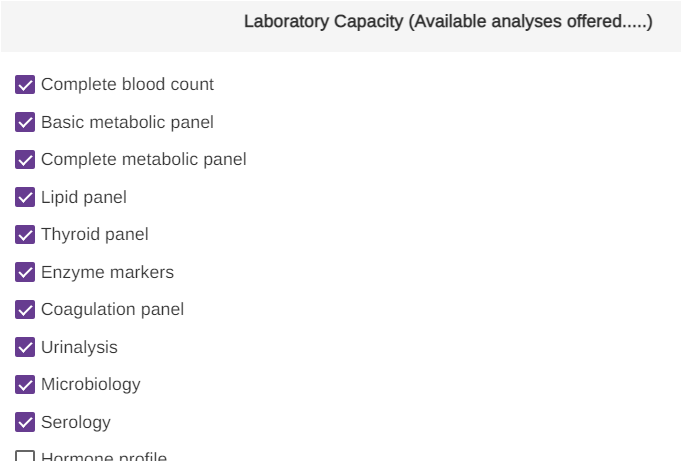Toggle the Lipid panel checkbox off

point(26,197)
